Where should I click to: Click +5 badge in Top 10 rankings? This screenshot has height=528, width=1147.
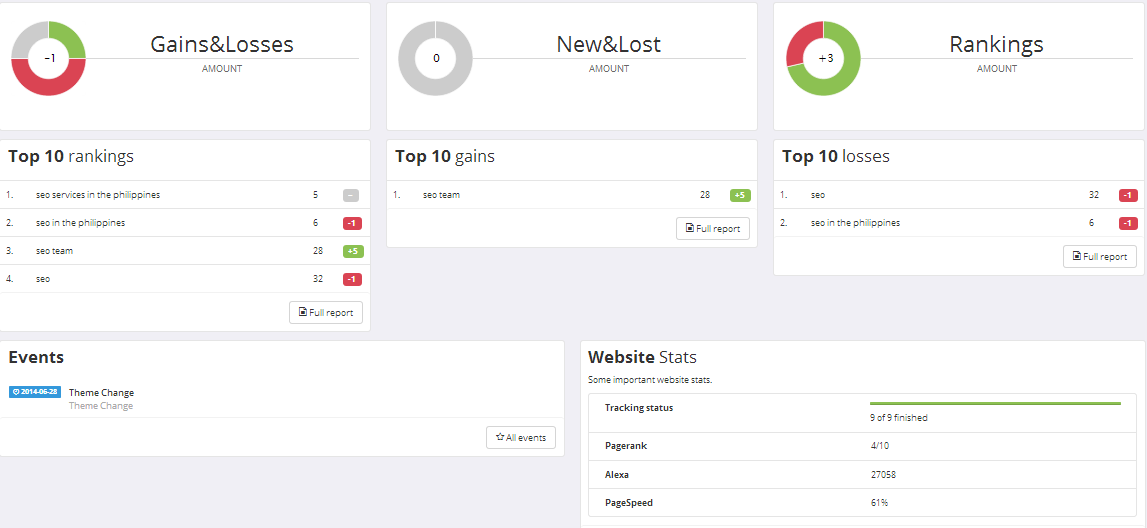point(351,251)
